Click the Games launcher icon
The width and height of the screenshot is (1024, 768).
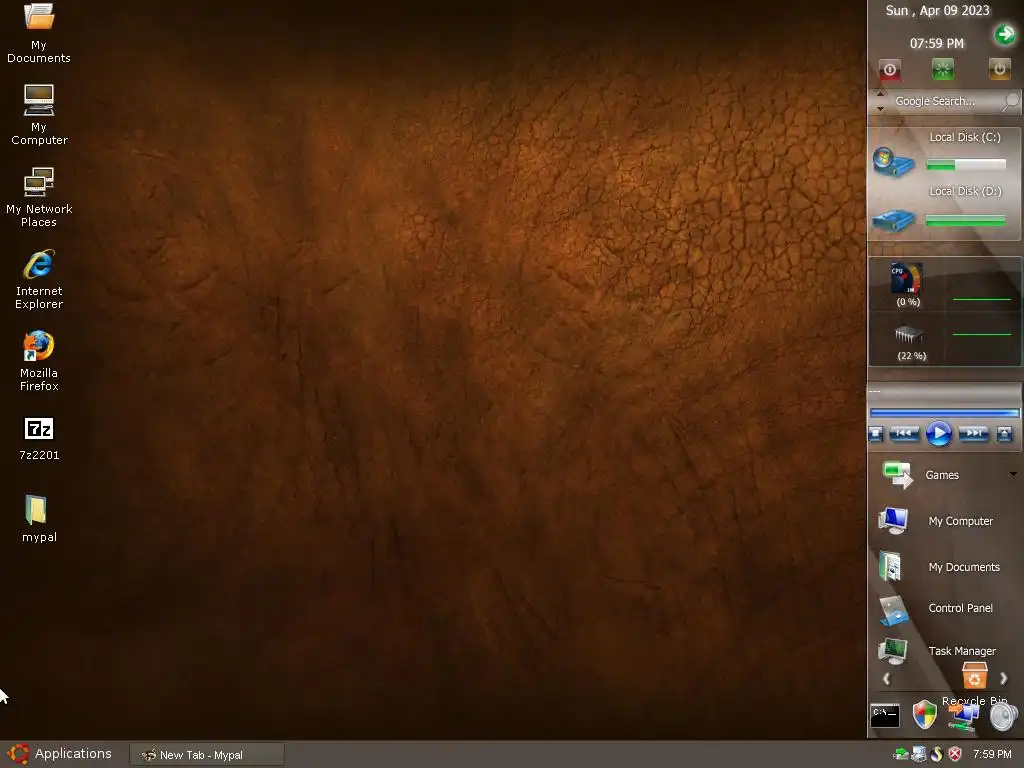coord(897,474)
